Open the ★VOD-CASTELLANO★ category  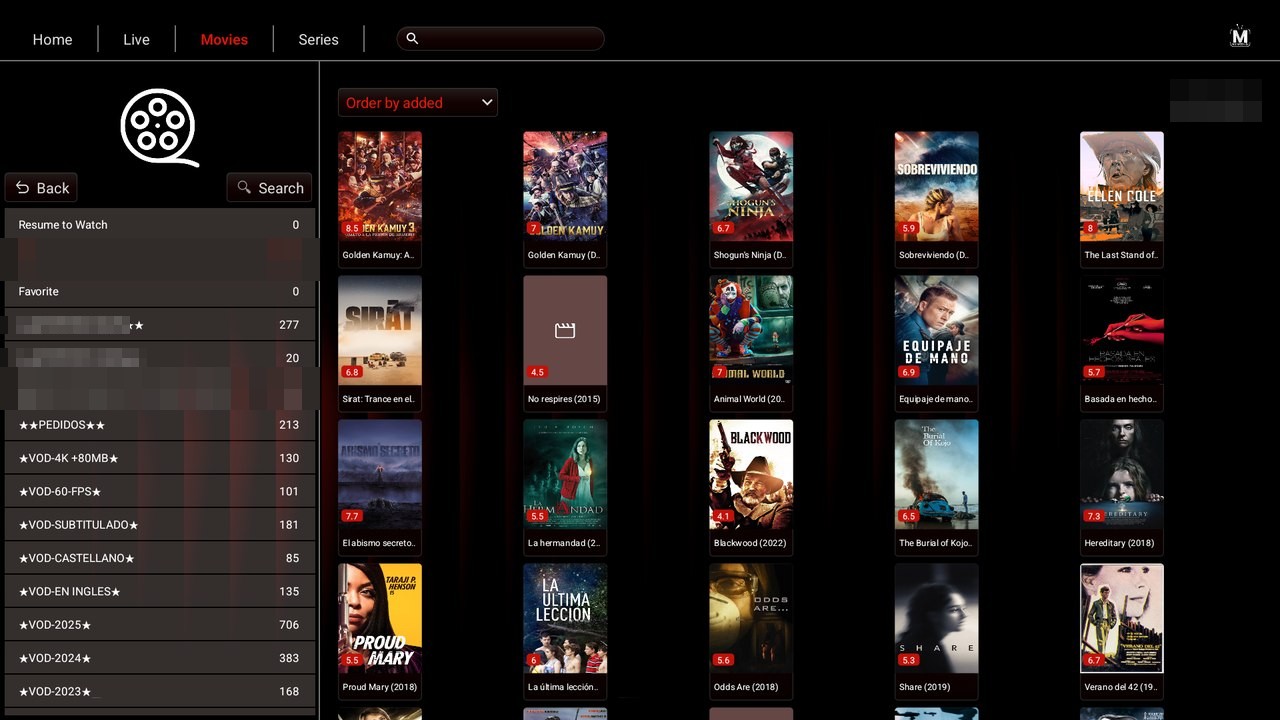(160, 558)
